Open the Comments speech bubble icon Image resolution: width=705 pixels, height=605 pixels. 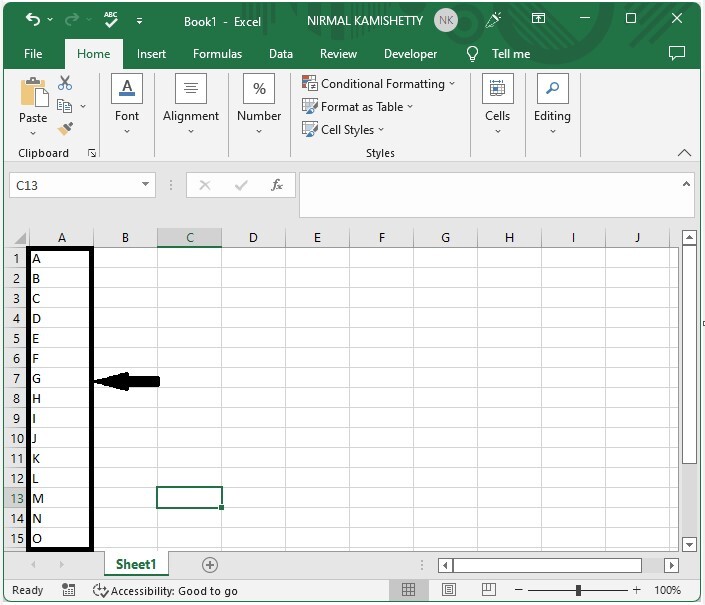(677, 53)
